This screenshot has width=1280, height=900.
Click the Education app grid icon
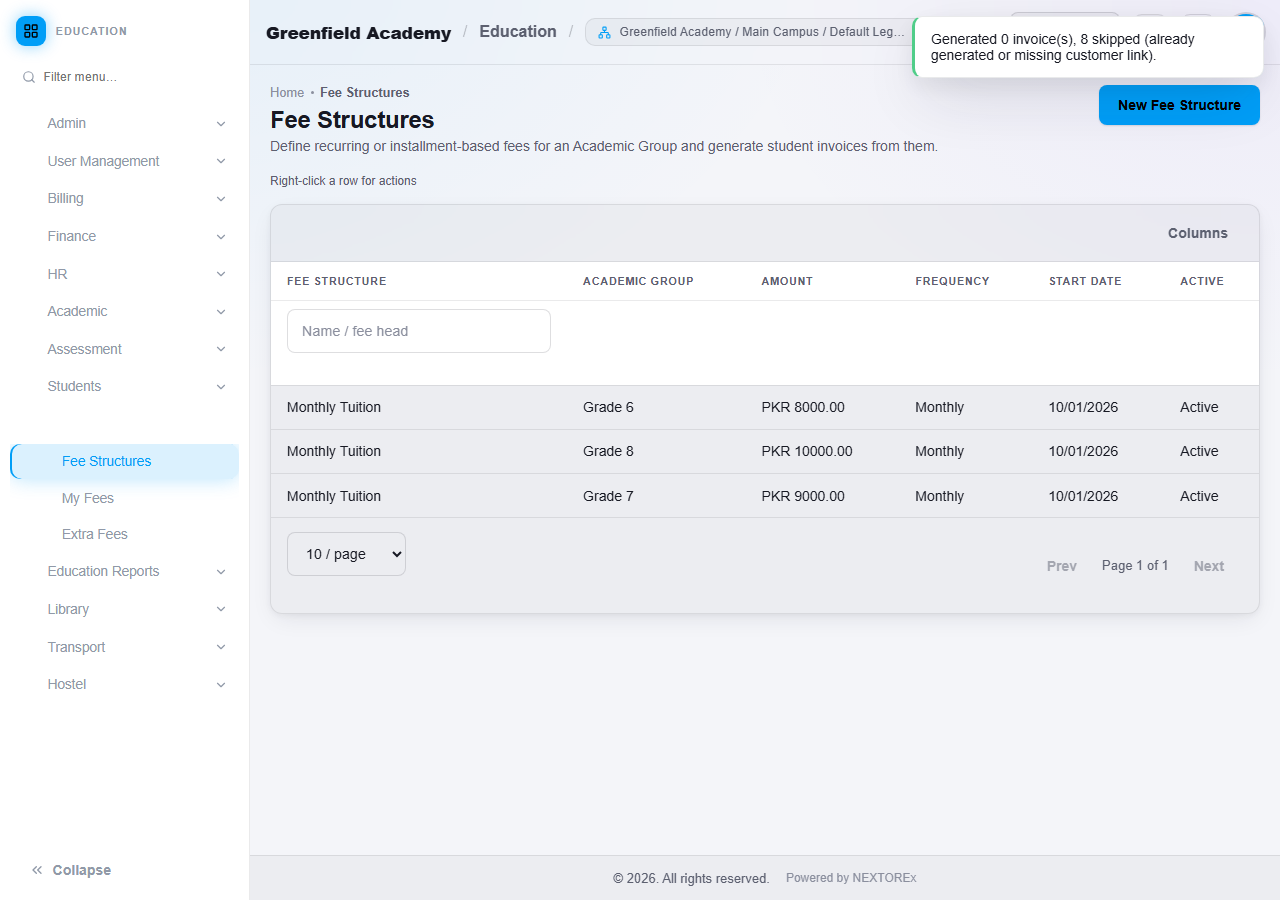(x=31, y=31)
